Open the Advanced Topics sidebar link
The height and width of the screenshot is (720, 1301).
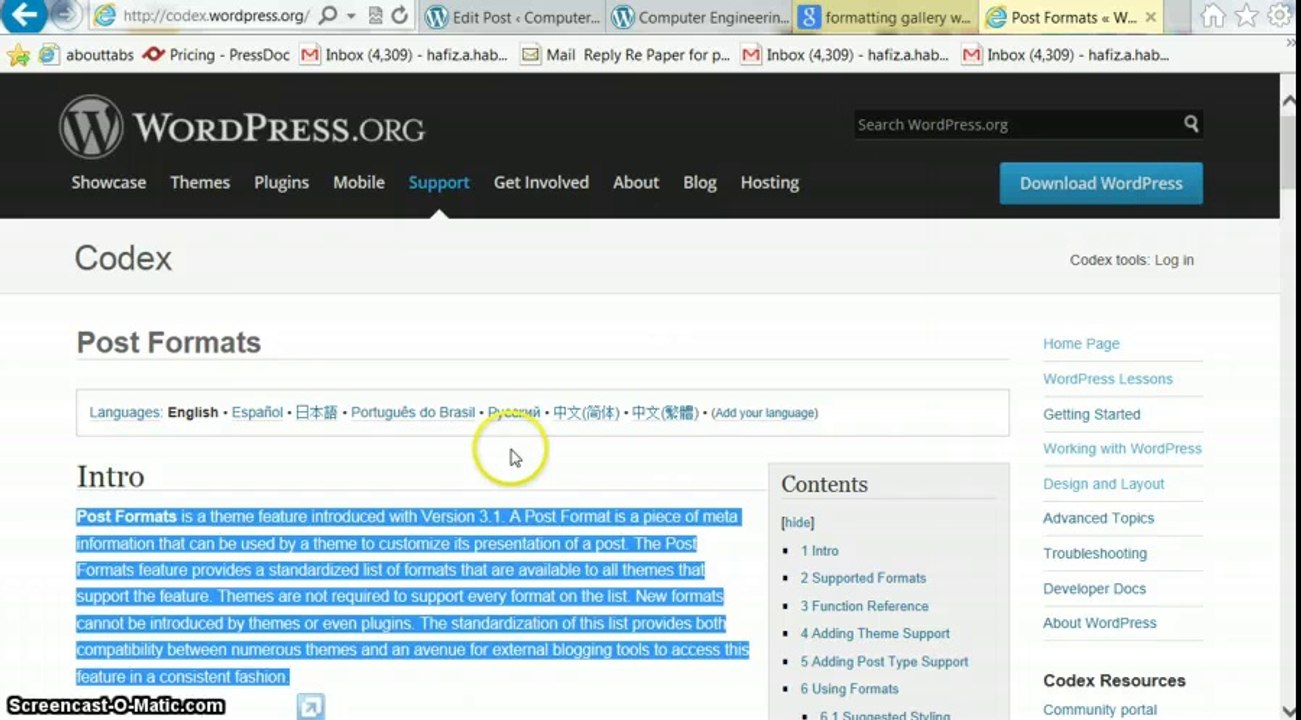pyautogui.click(x=1098, y=518)
